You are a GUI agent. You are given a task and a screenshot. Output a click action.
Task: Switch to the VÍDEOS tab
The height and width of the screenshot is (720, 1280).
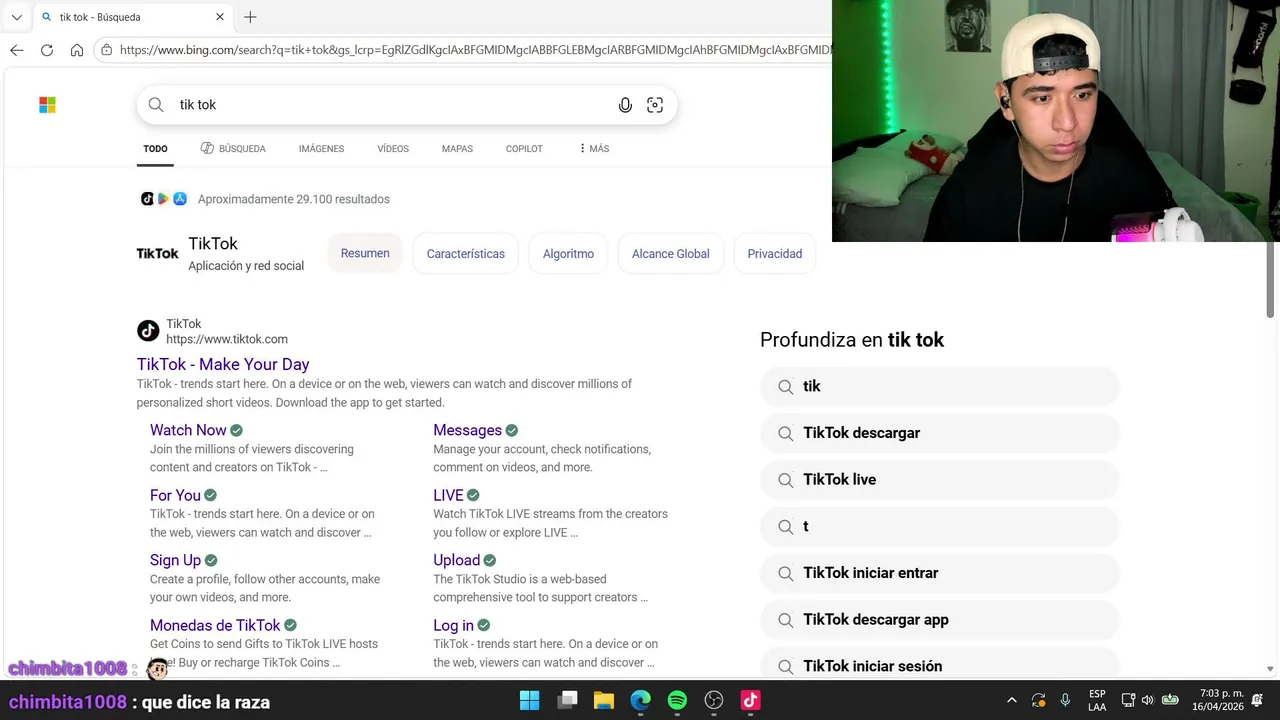point(393,149)
